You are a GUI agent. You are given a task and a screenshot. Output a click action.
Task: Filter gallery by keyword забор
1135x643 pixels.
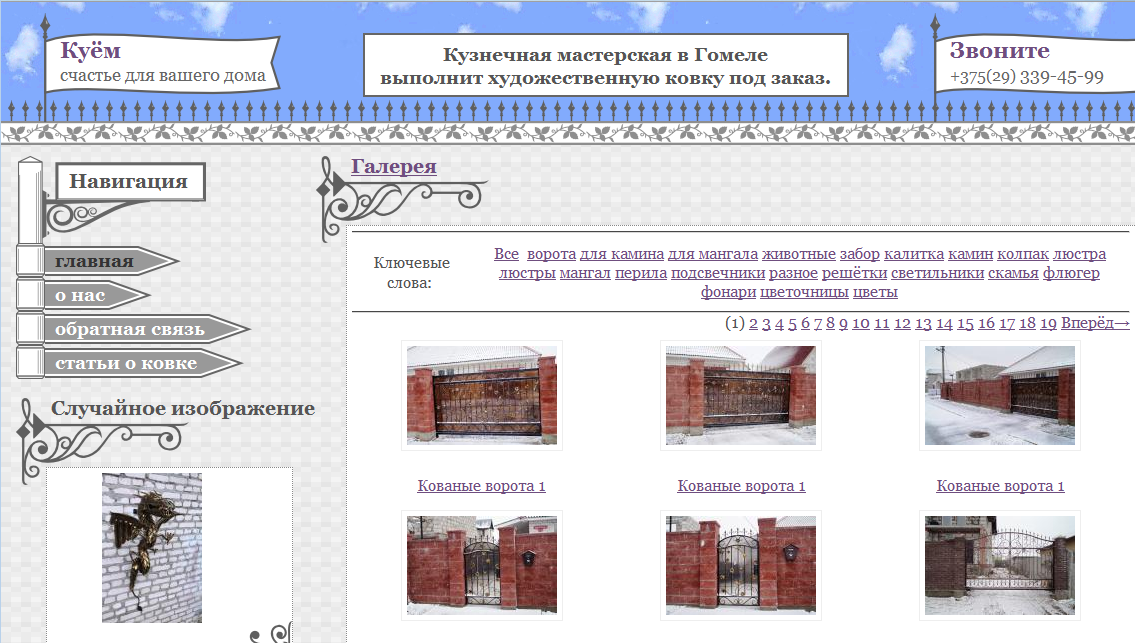pyautogui.click(x=860, y=254)
